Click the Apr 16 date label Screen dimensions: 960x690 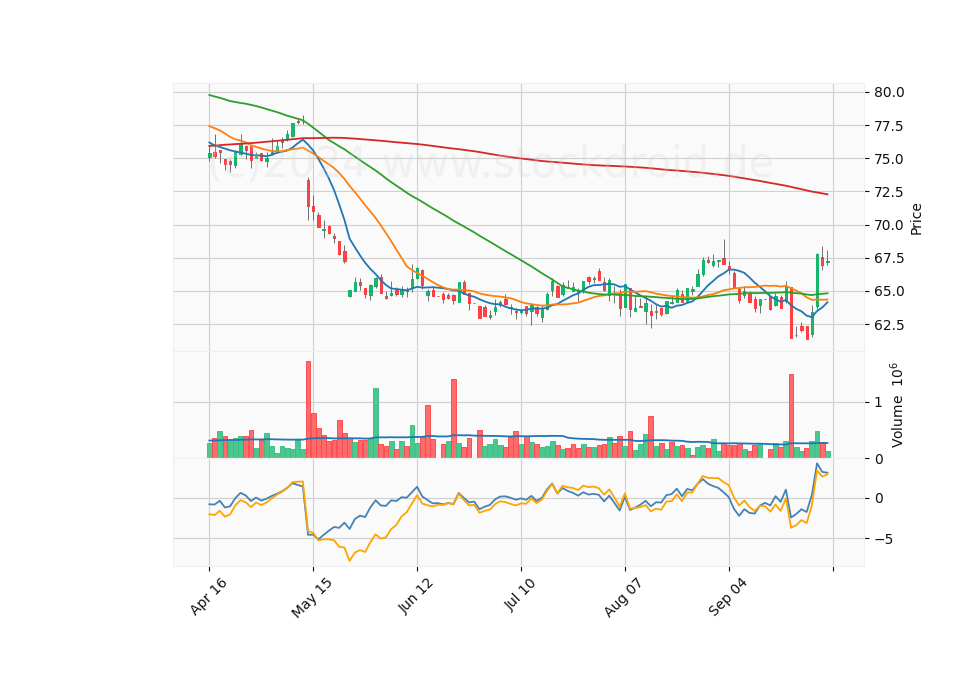208,596
